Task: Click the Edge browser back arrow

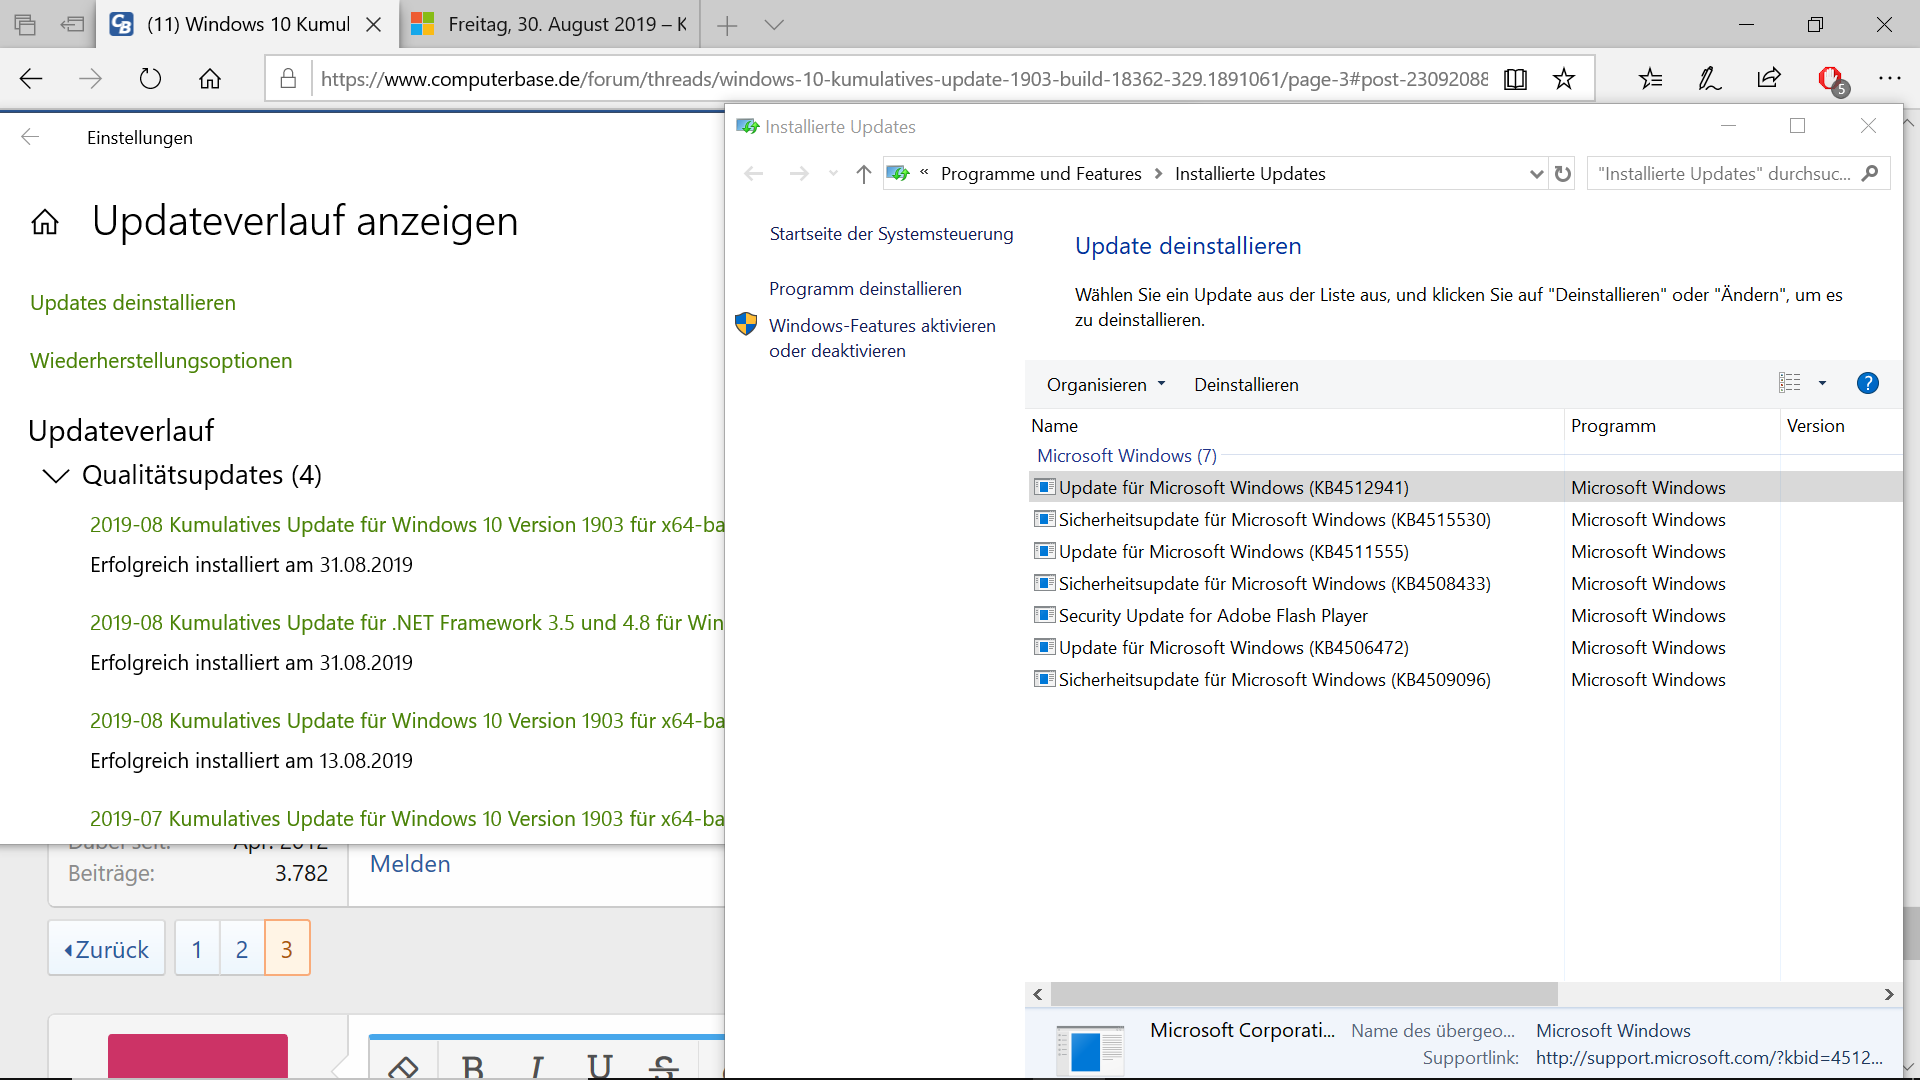Action: 31,79
